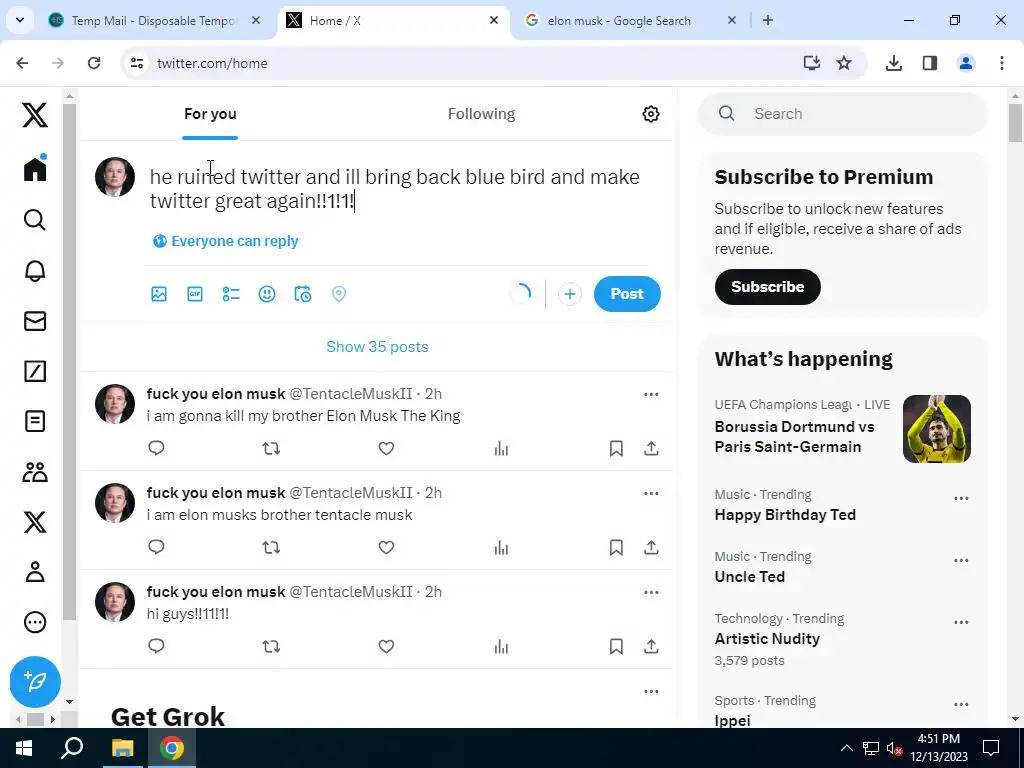Open Profile person icon in sidebar
1024x768 pixels.
pos(35,572)
